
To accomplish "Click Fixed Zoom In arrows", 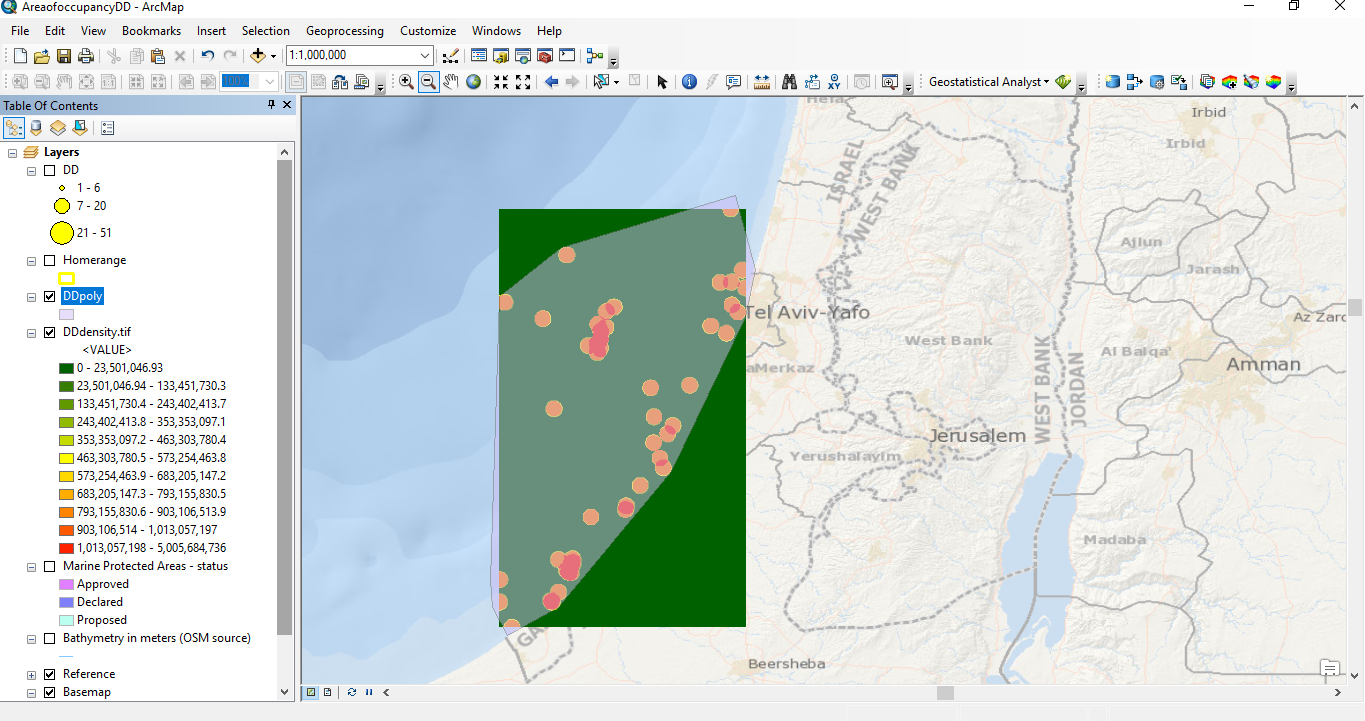I will [501, 82].
